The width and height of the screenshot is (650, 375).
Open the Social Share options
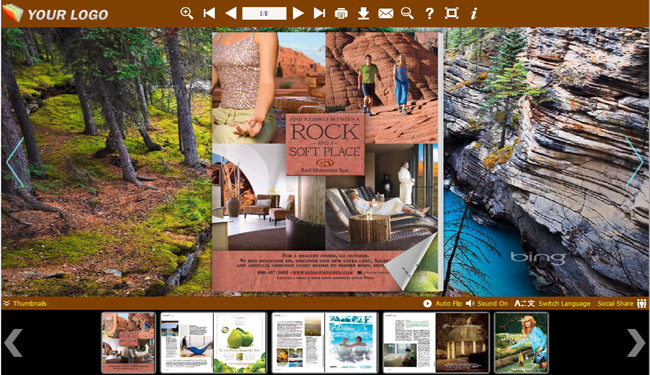pyautogui.click(x=622, y=303)
